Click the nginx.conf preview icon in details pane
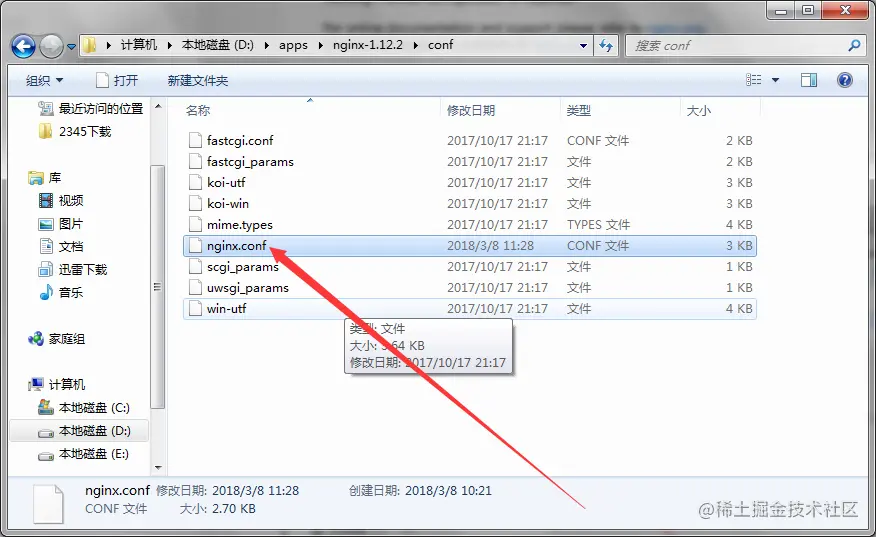This screenshot has height=537, width=876. [49, 504]
